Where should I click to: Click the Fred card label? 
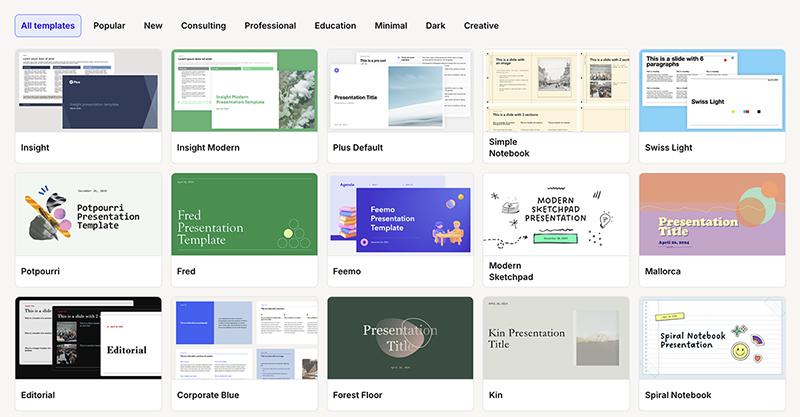[x=186, y=272]
